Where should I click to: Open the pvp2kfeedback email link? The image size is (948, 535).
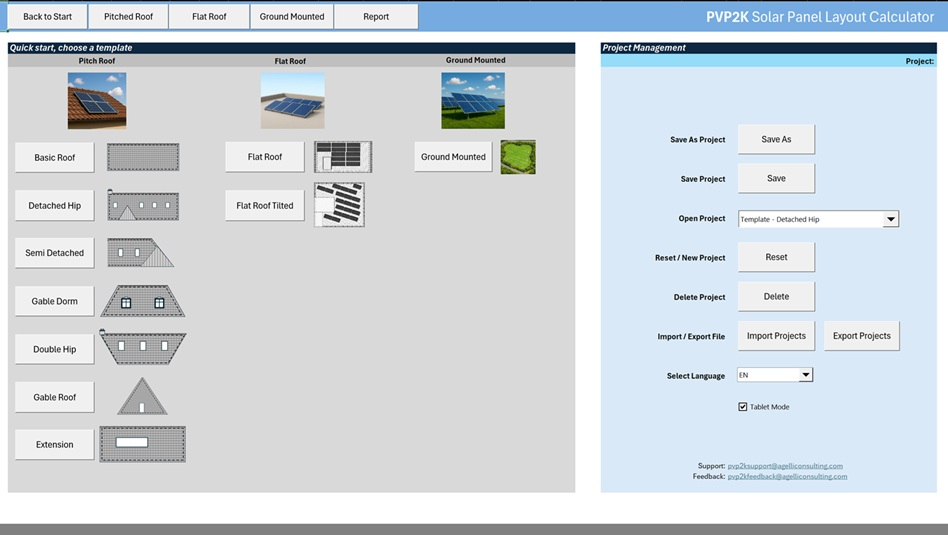tap(787, 476)
